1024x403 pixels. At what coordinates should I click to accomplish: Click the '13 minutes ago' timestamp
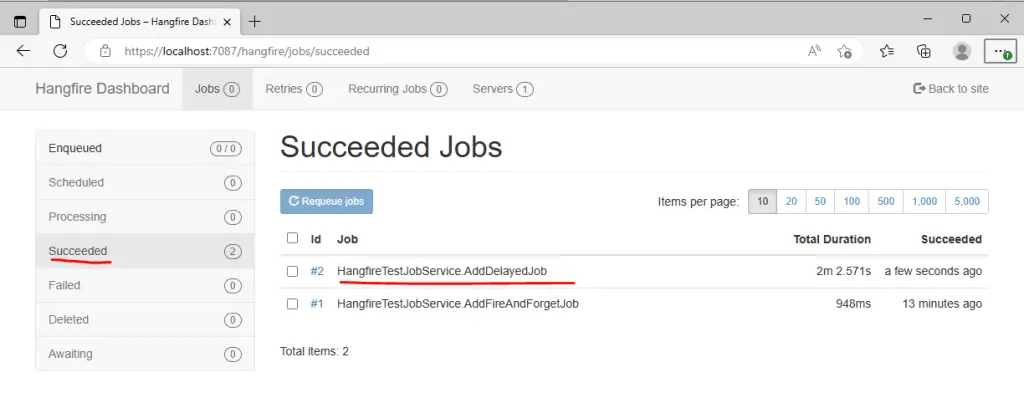(x=942, y=304)
